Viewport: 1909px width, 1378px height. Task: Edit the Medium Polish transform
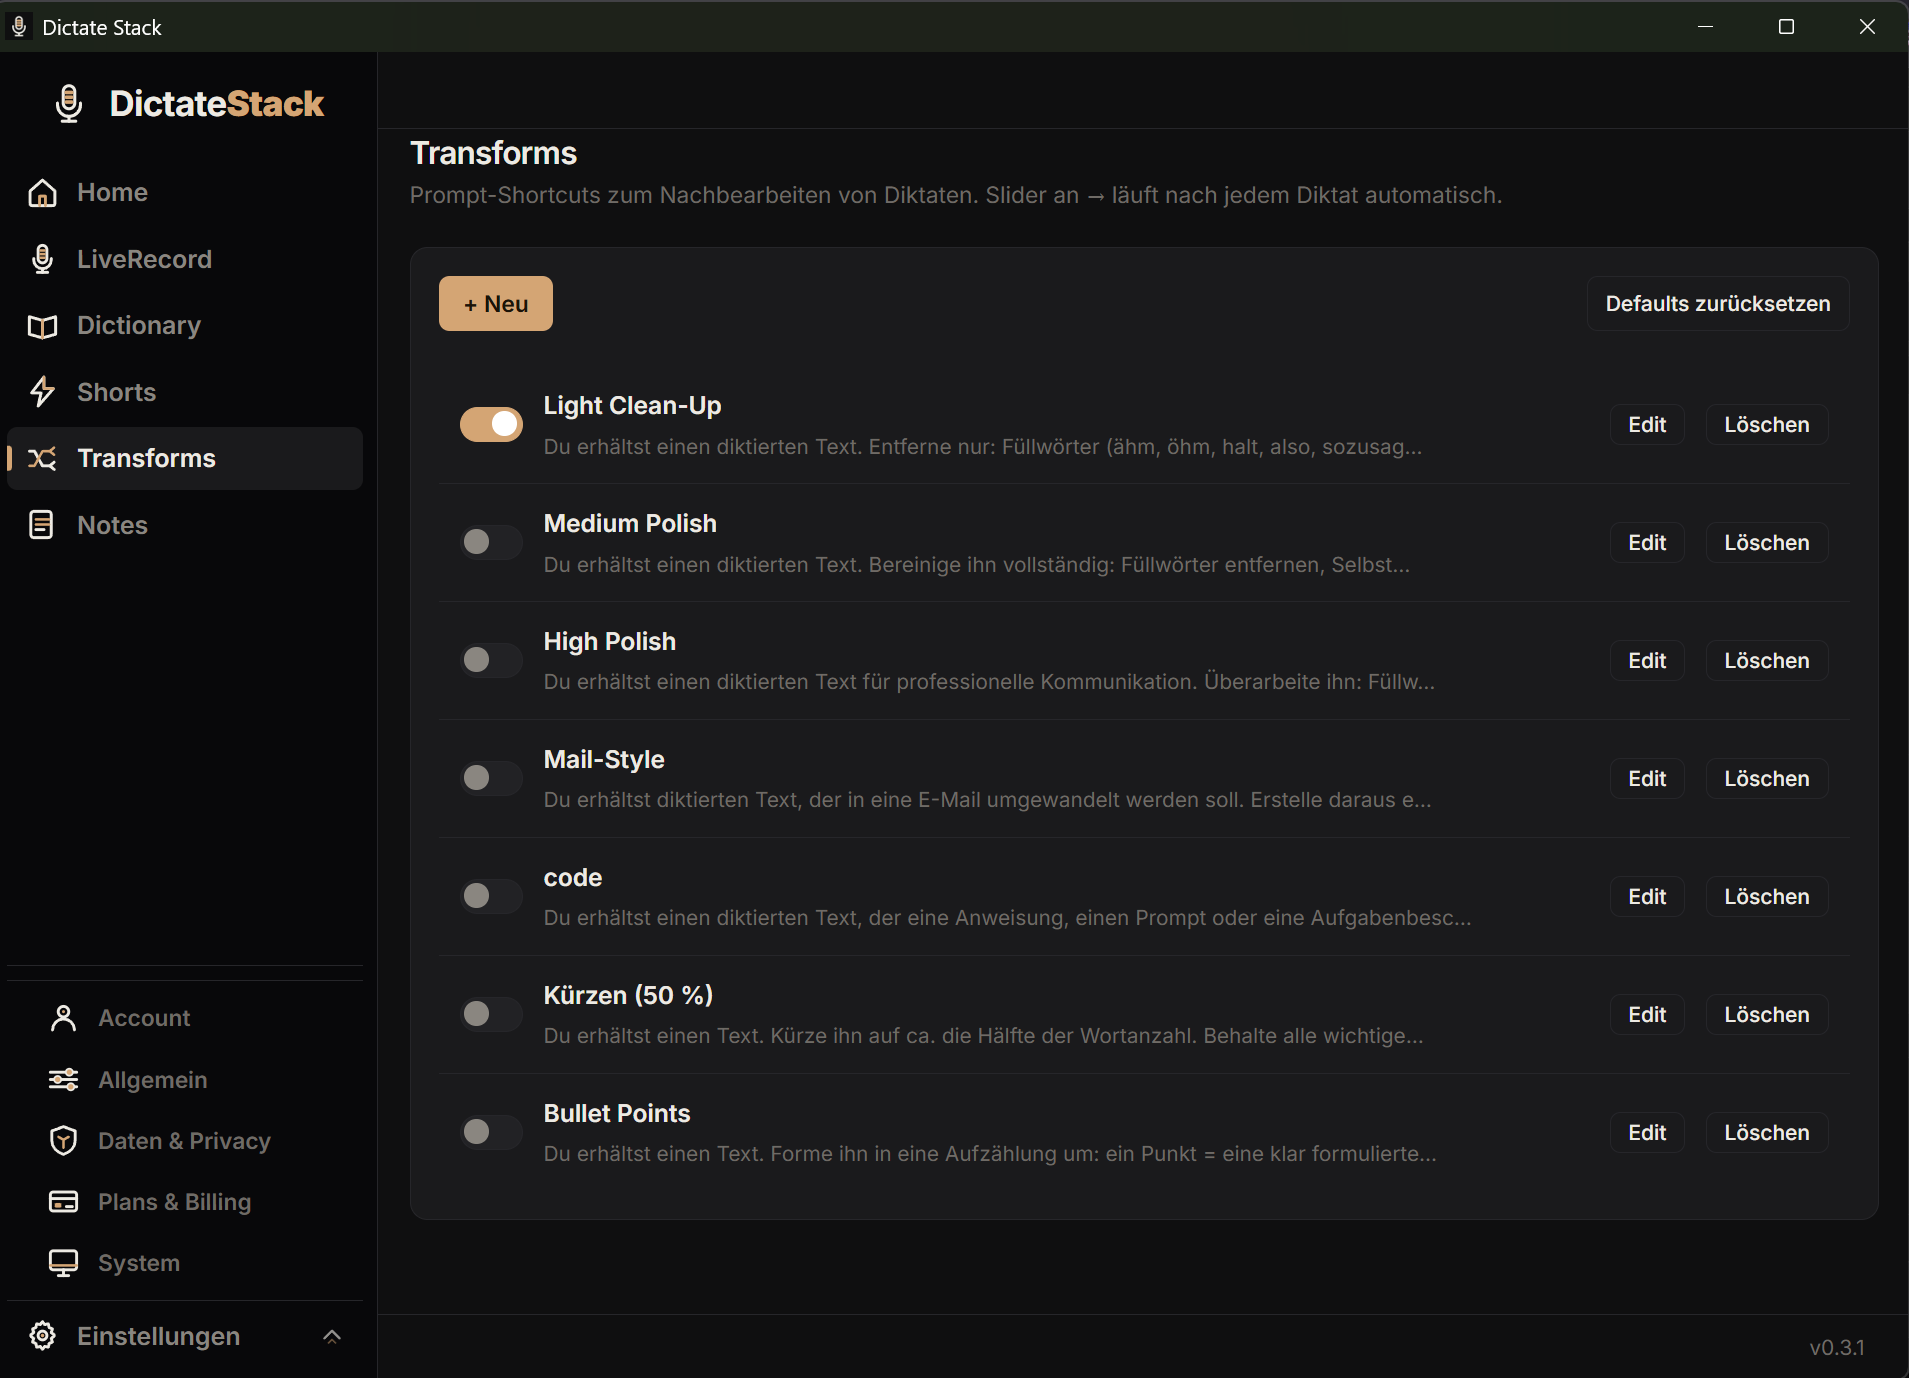point(1647,543)
